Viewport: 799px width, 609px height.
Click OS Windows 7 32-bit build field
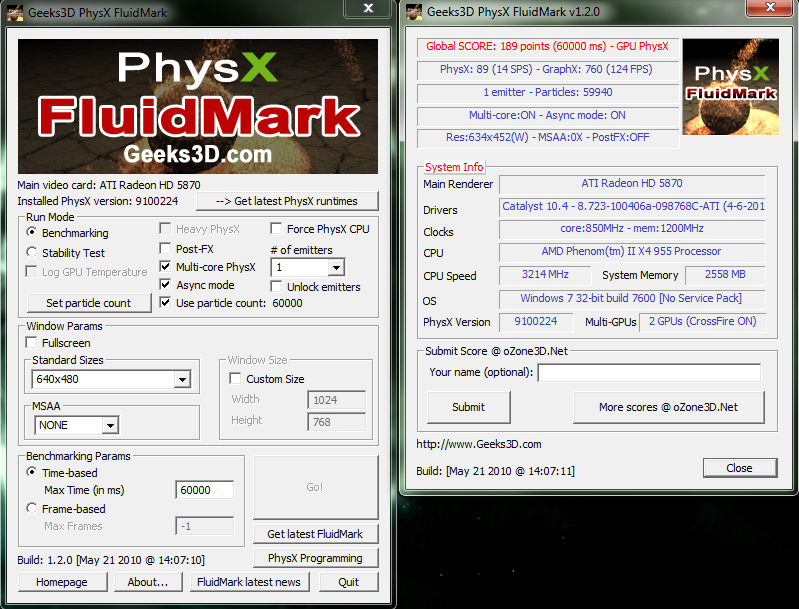(632, 298)
